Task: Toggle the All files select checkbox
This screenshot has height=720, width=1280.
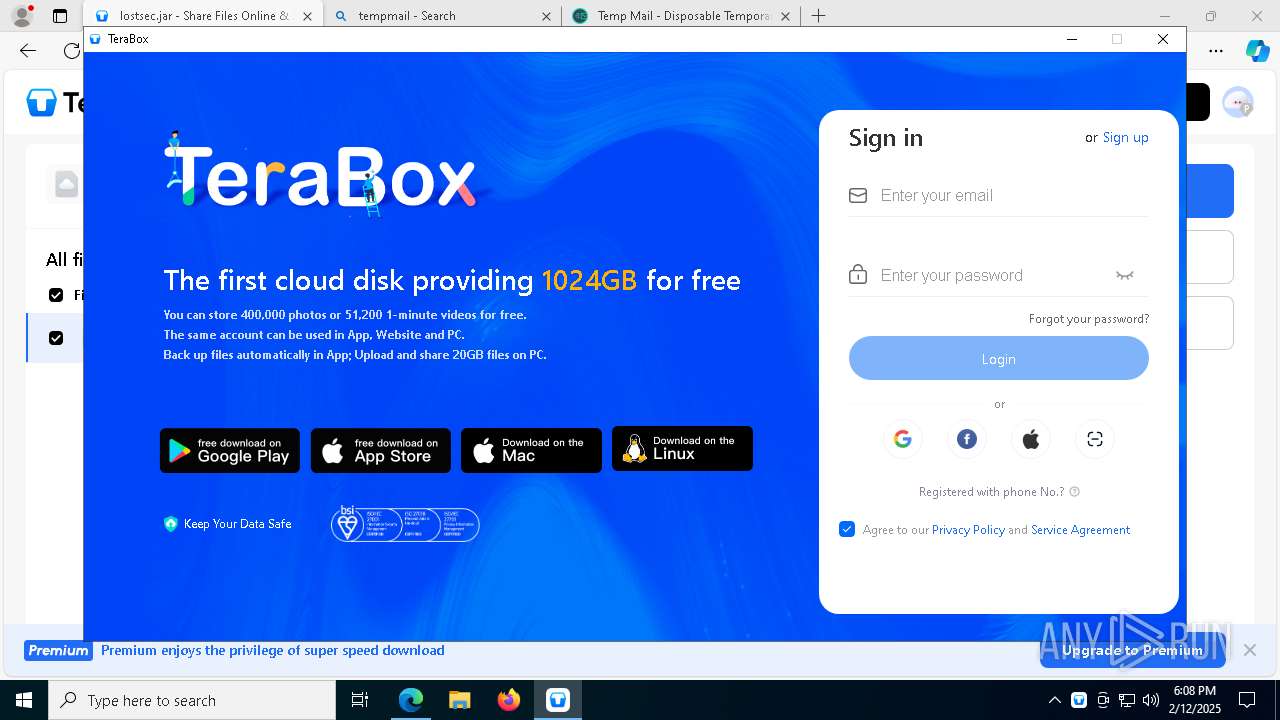Action: (x=56, y=295)
